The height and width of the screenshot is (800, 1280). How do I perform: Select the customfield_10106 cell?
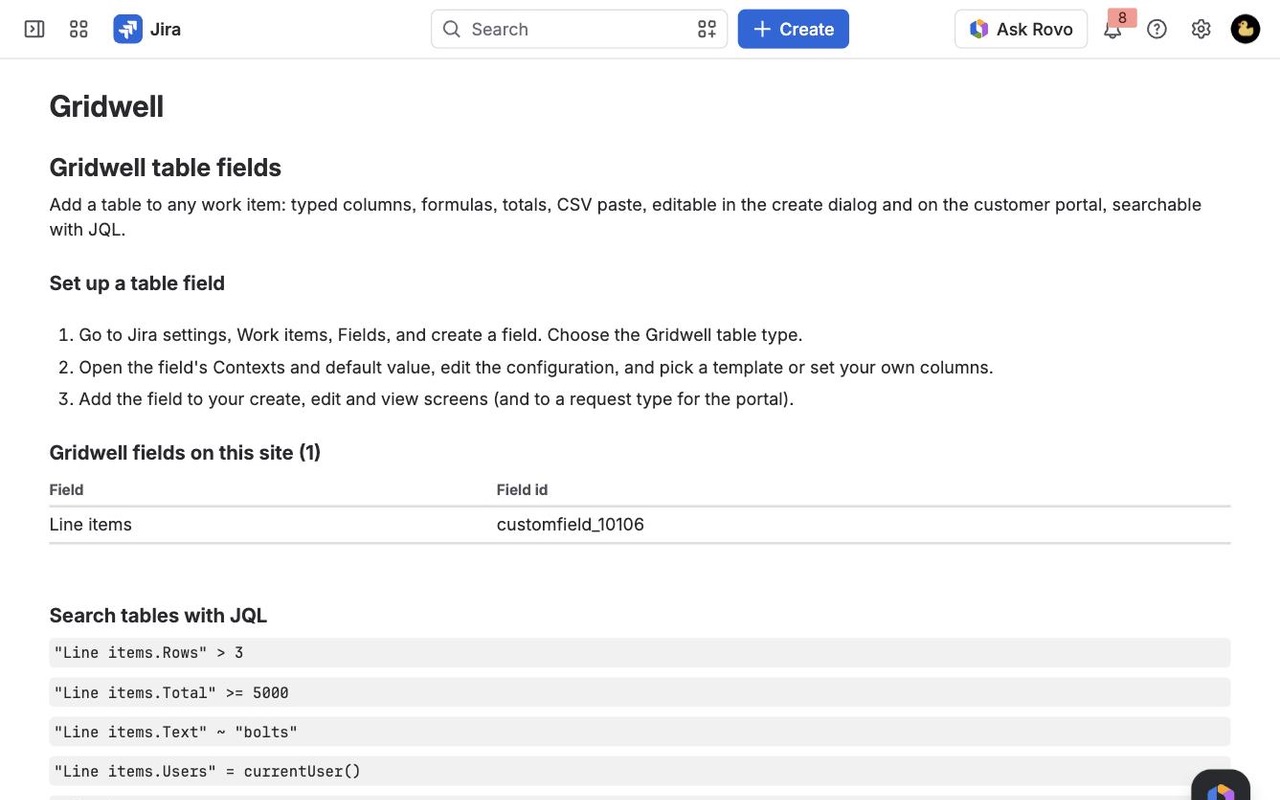(570, 524)
